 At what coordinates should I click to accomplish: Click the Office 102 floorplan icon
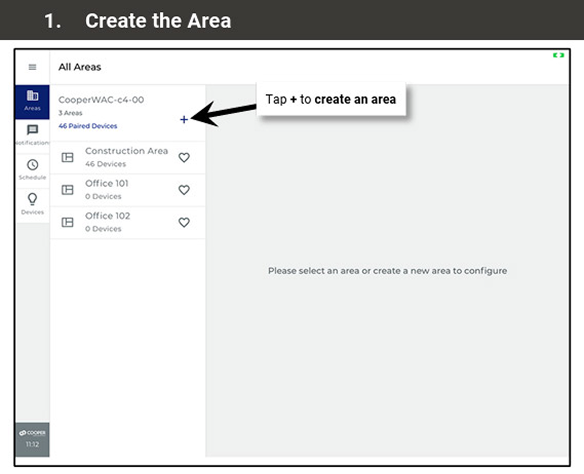[x=67, y=222]
